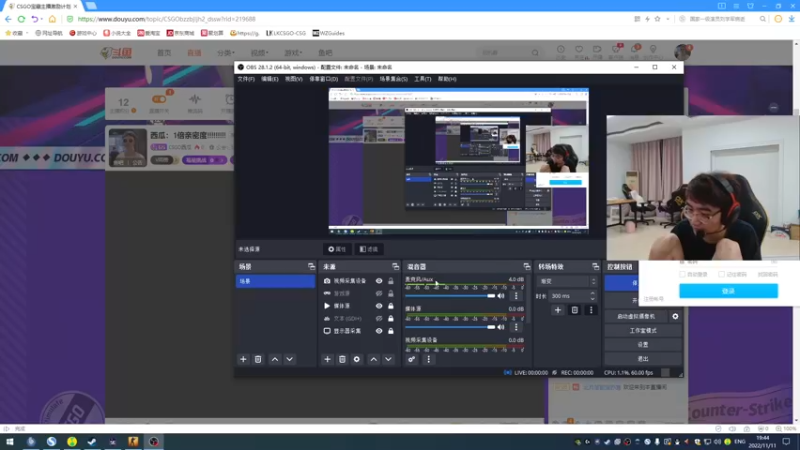Screen dimensions: 800x450
Task: Reload the page with the green refresh icon
Action: tap(21, 19)
